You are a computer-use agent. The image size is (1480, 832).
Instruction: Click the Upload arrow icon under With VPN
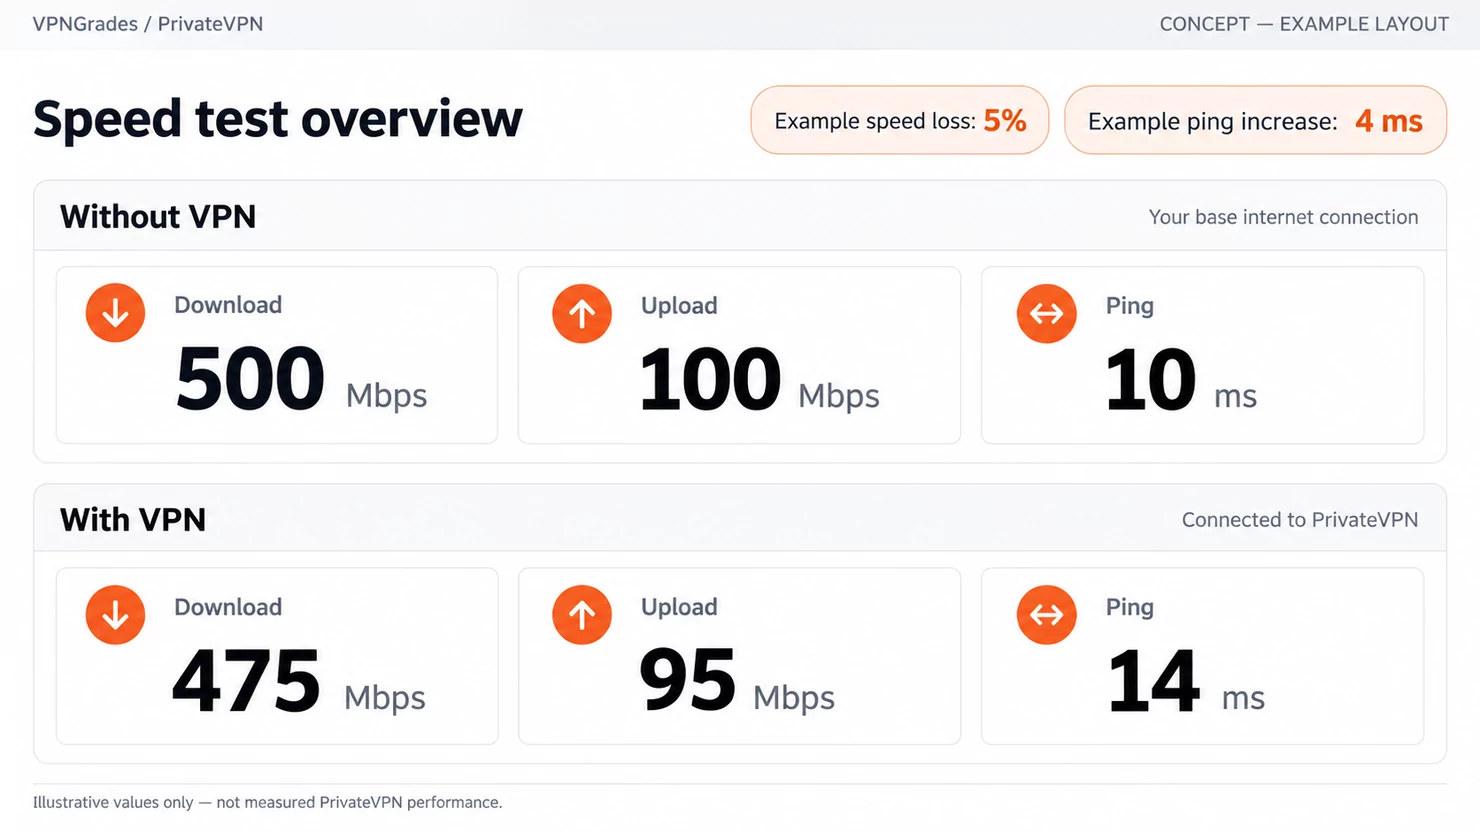tap(582, 615)
